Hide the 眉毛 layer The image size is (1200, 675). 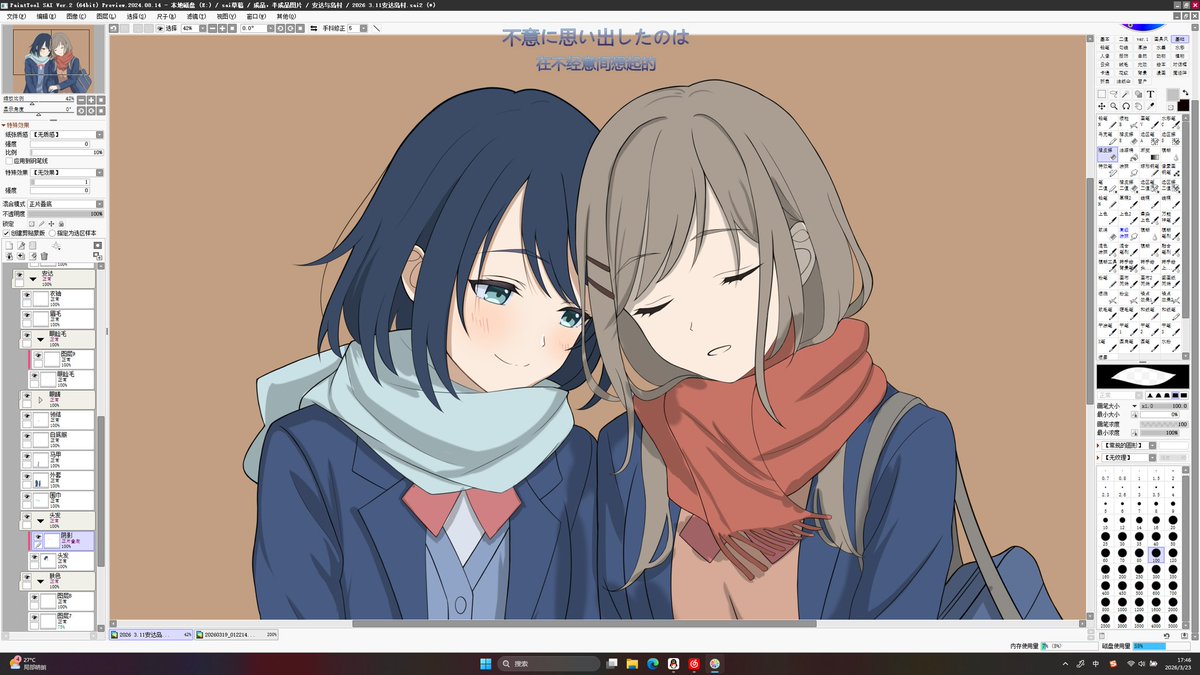coord(26,315)
